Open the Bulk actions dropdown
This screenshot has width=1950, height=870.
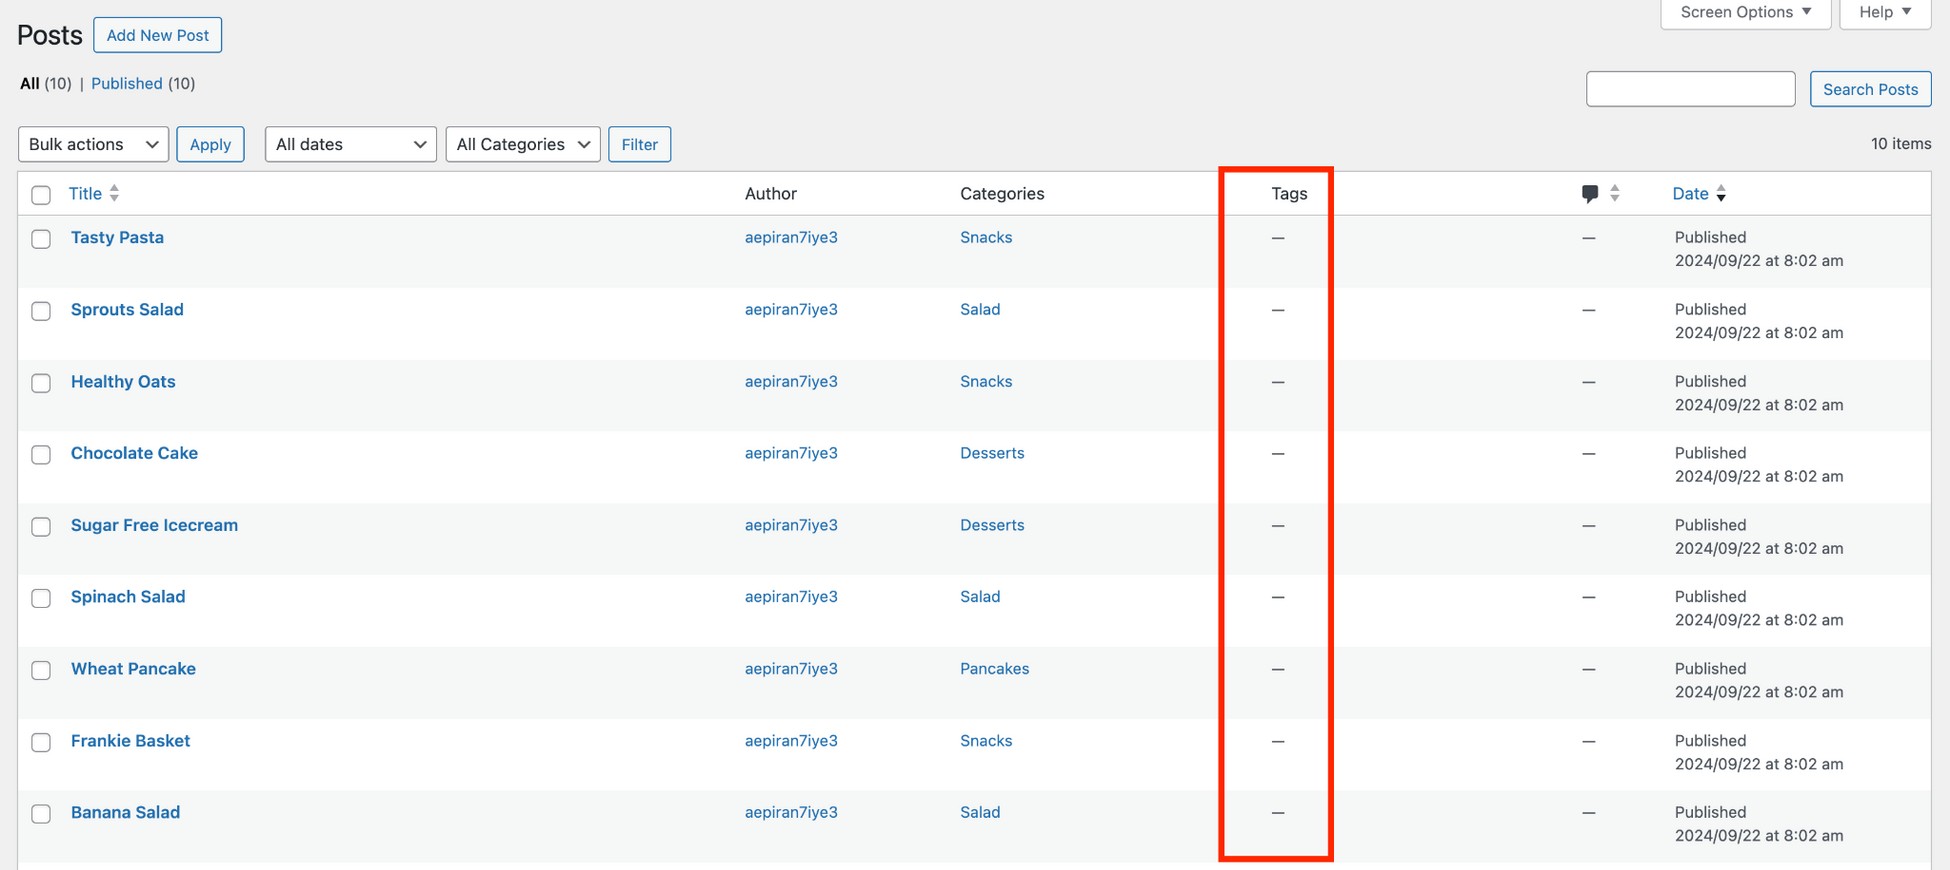93,144
